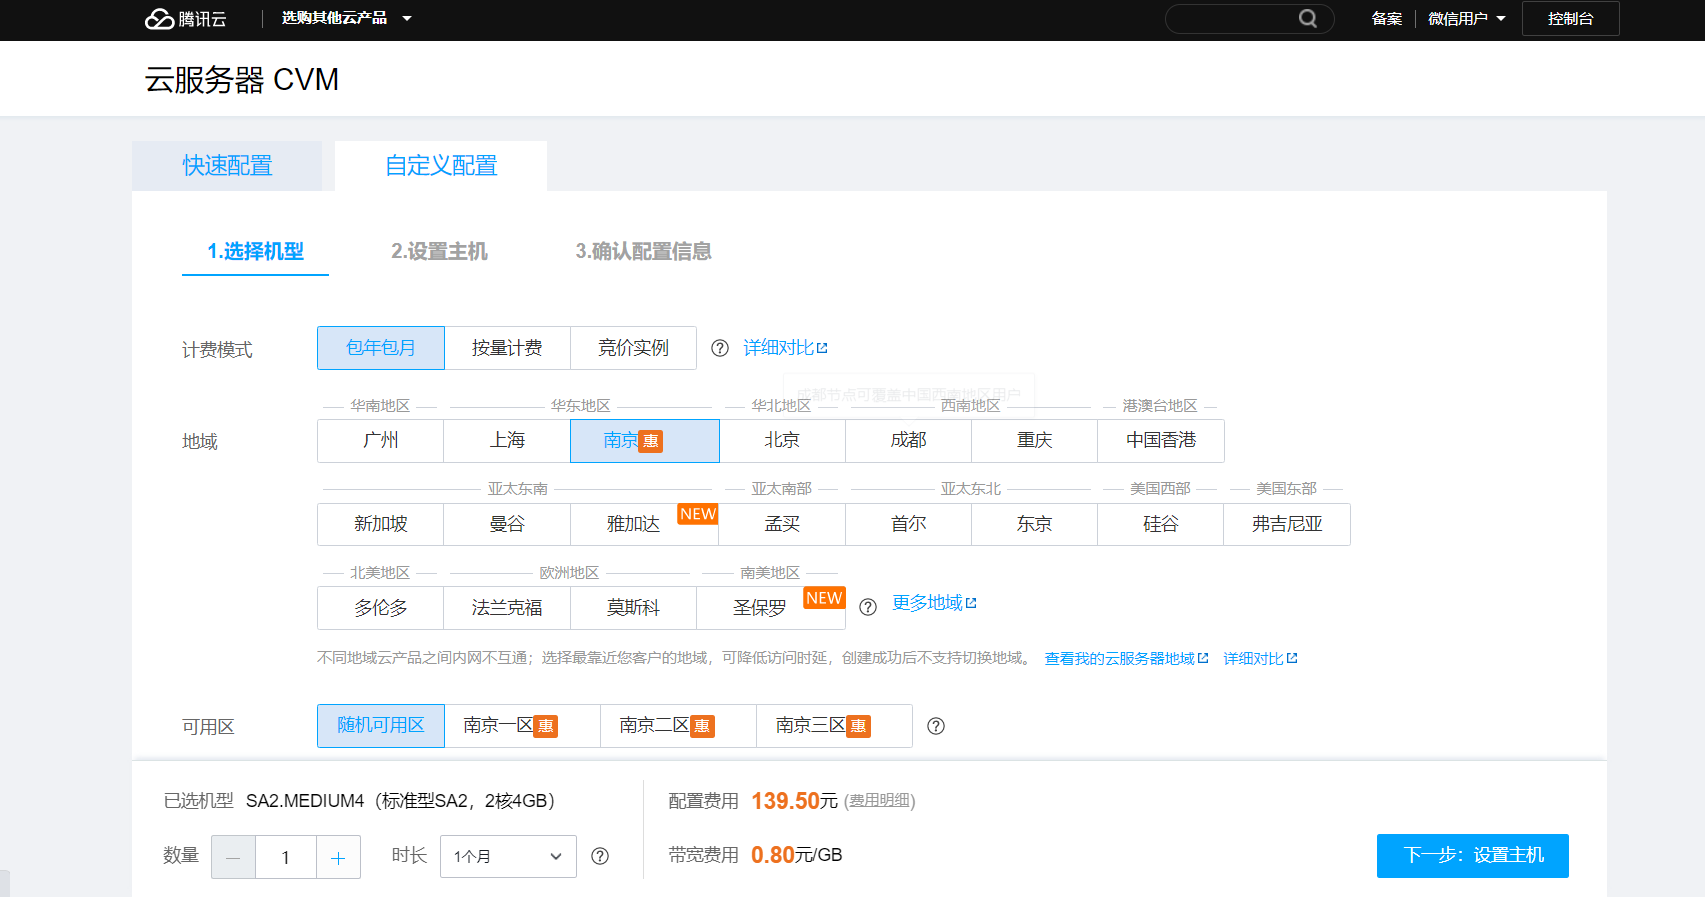The width and height of the screenshot is (1705, 897).
Task: Decrease quantity with minus button
Action: click(x=234, y=857)
